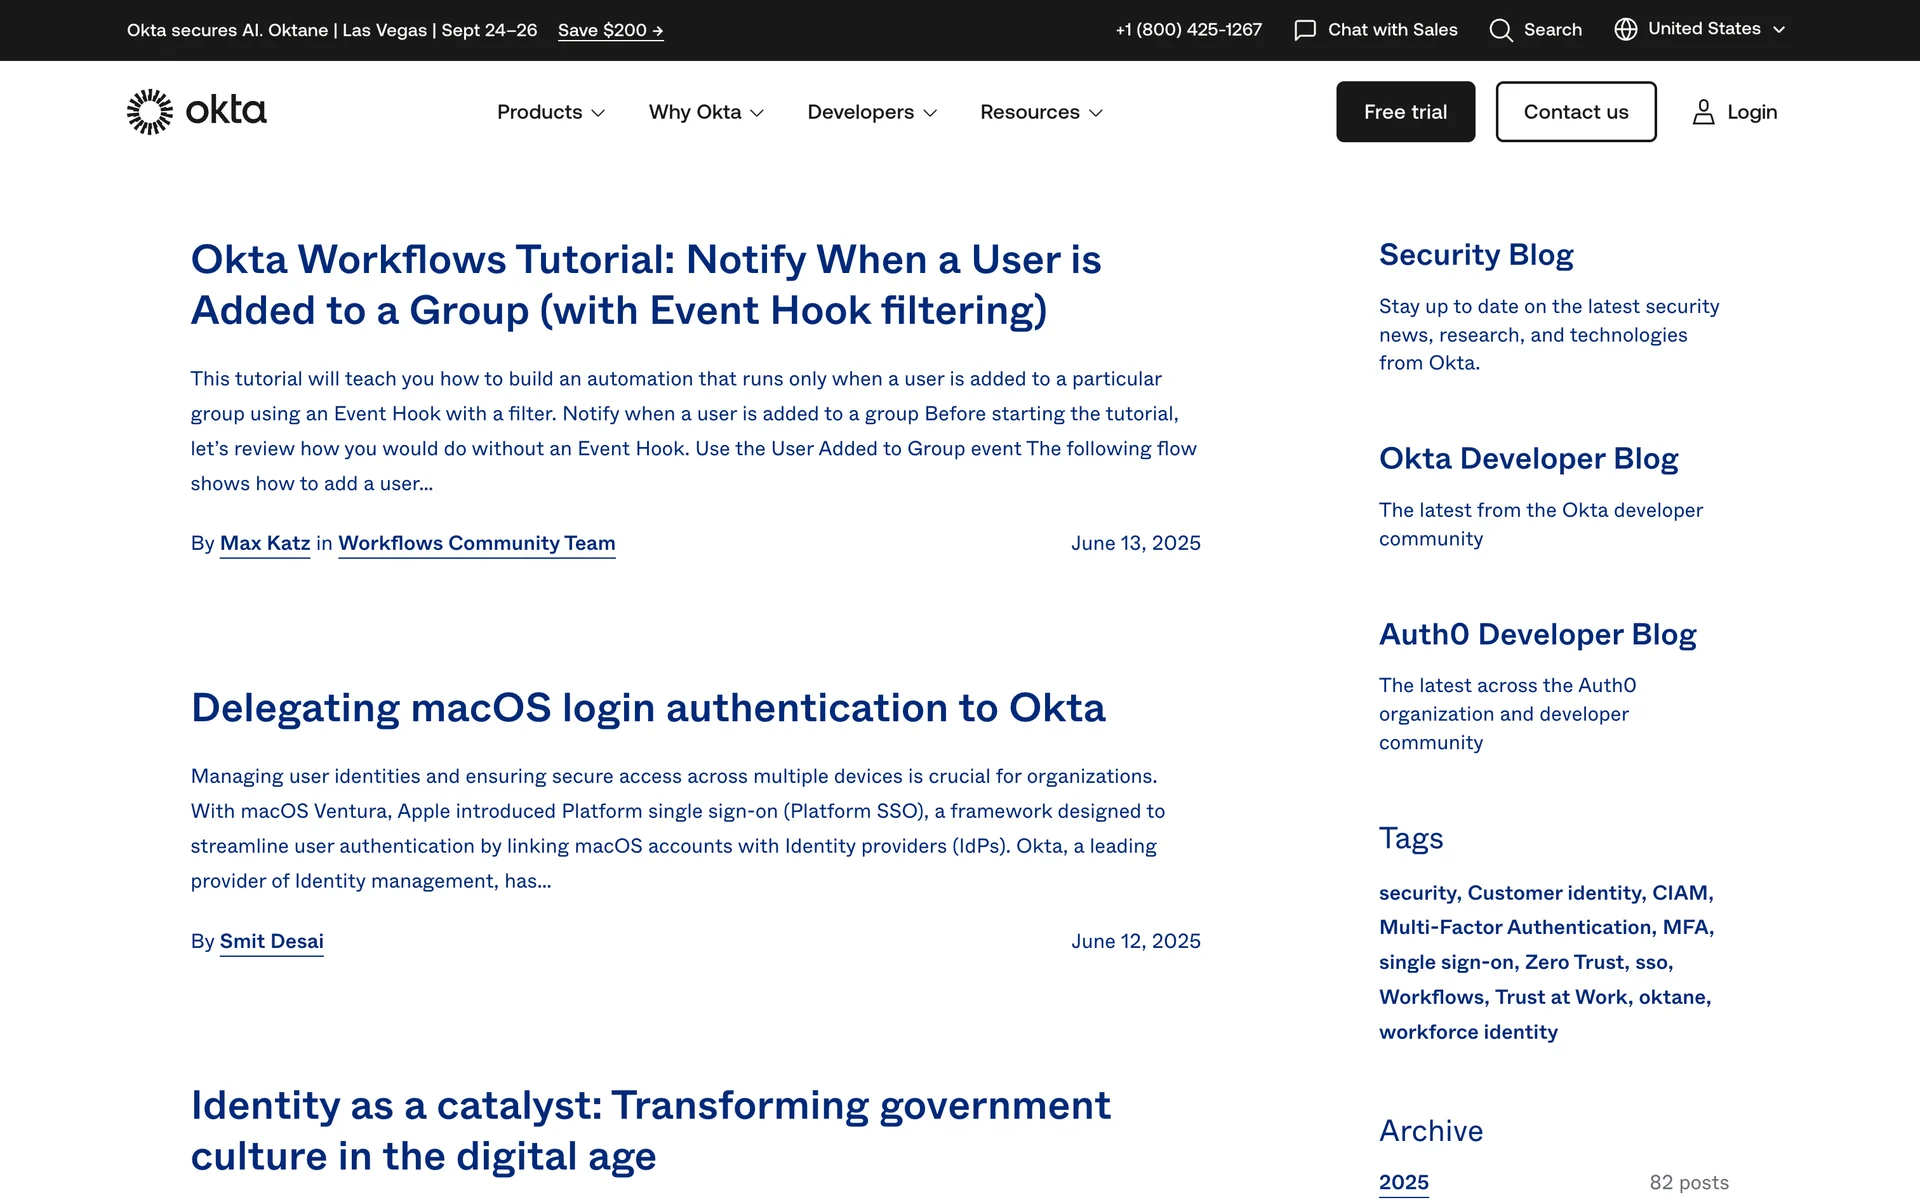Open the Developers navigation menu

click(x=872, y=112)
